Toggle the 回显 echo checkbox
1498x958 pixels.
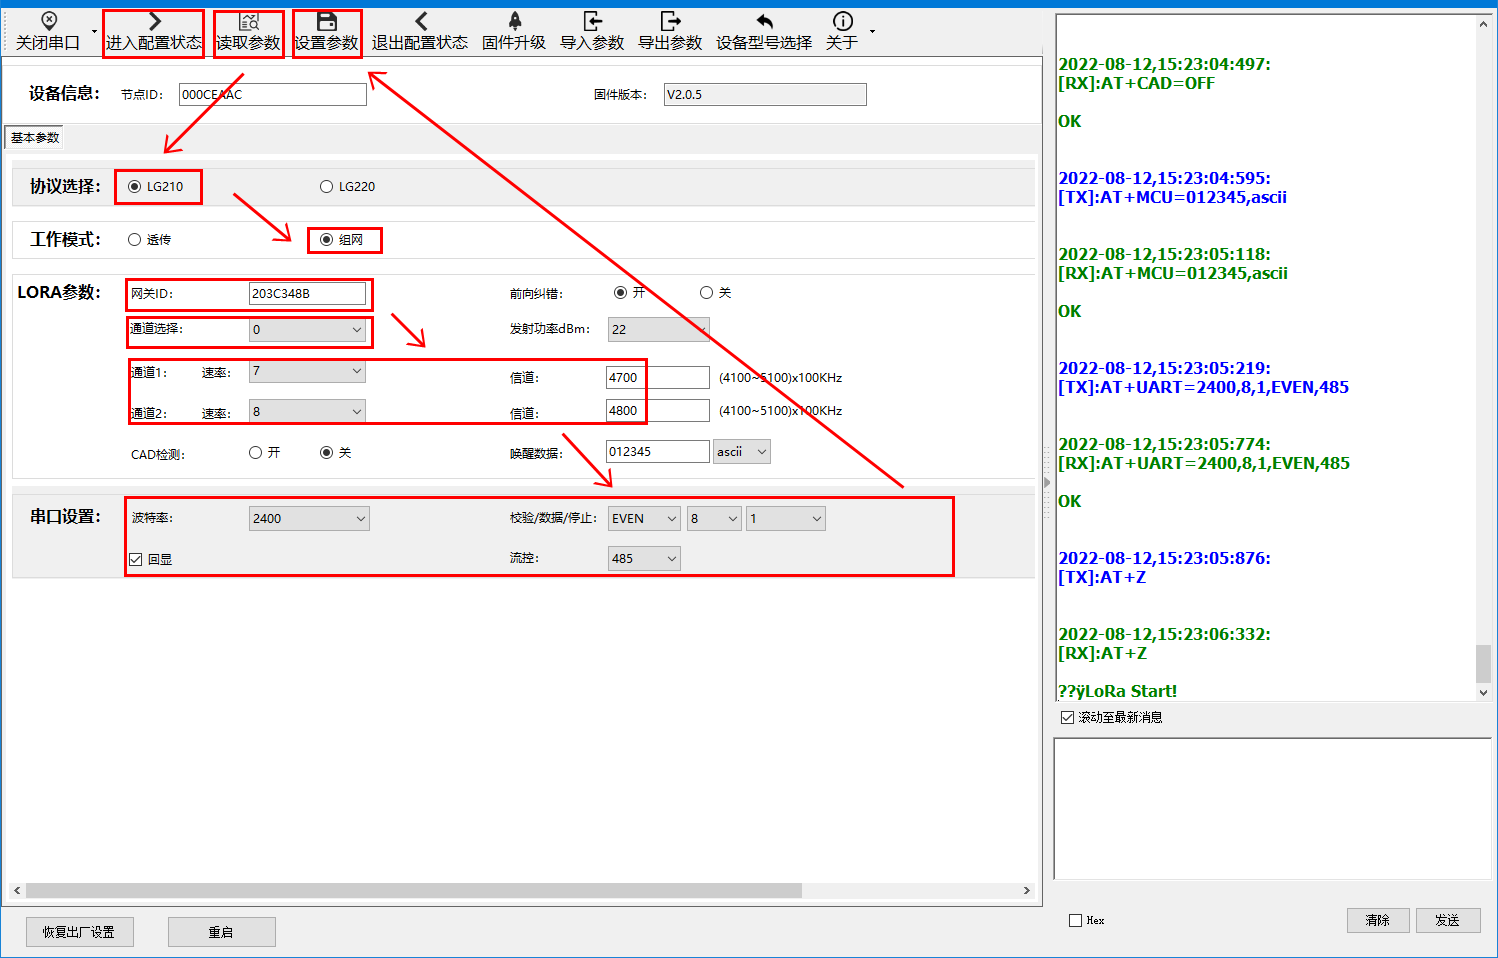(136, 560)
